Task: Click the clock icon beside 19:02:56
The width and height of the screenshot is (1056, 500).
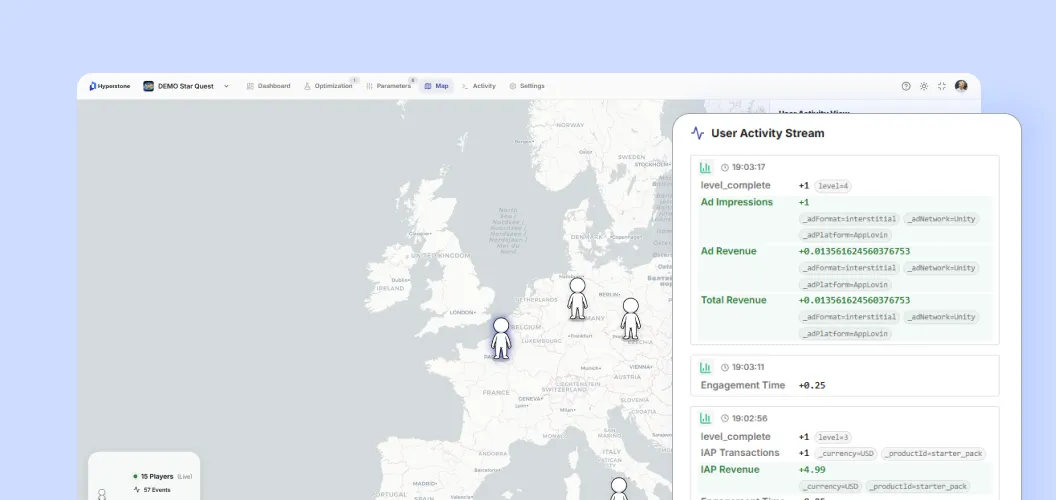Action: tap(725, 418)
